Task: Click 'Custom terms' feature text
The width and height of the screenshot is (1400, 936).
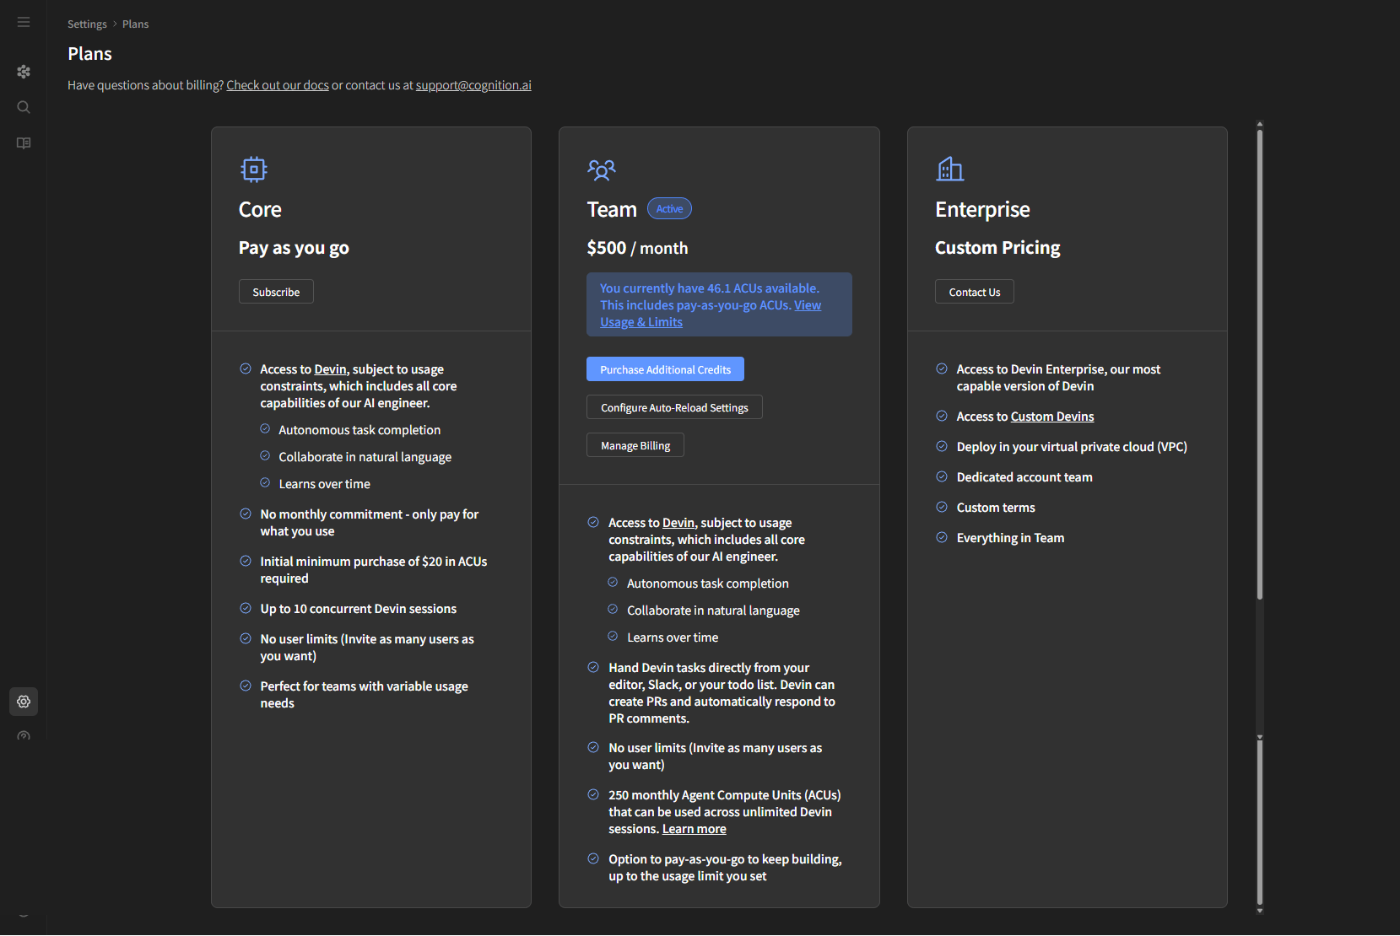Action: (995, 508)
